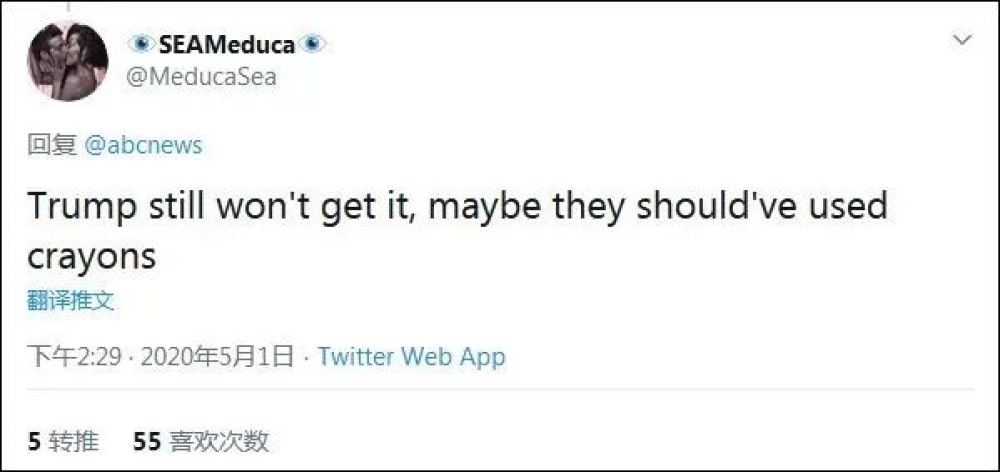Screen dimensions: 1000x472
Task: Click the @MeducaSea handle
Action: click(x=202, y=76)
